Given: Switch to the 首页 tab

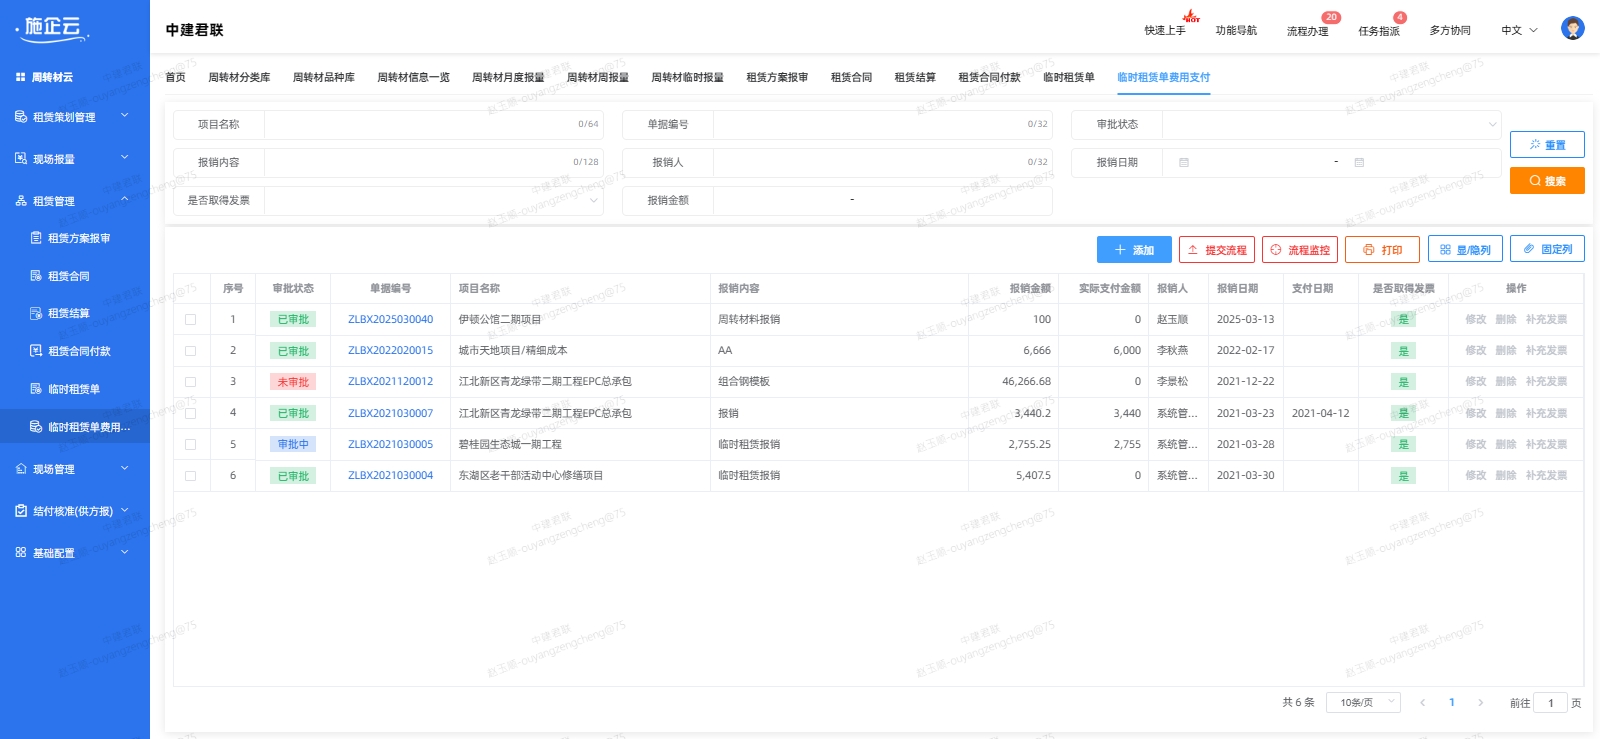Looking at the screenshot, I should coord(176,77).
